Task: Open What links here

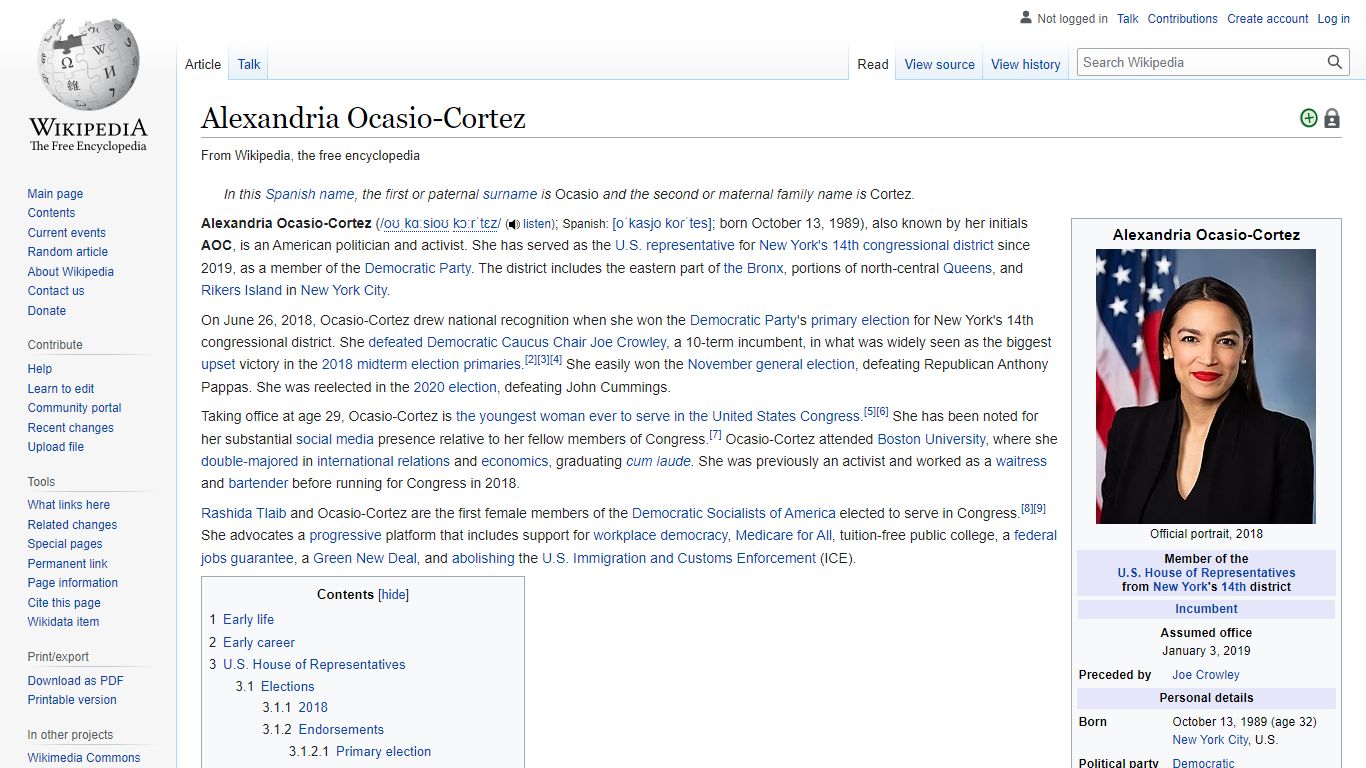Action: [x=68, y=505]
